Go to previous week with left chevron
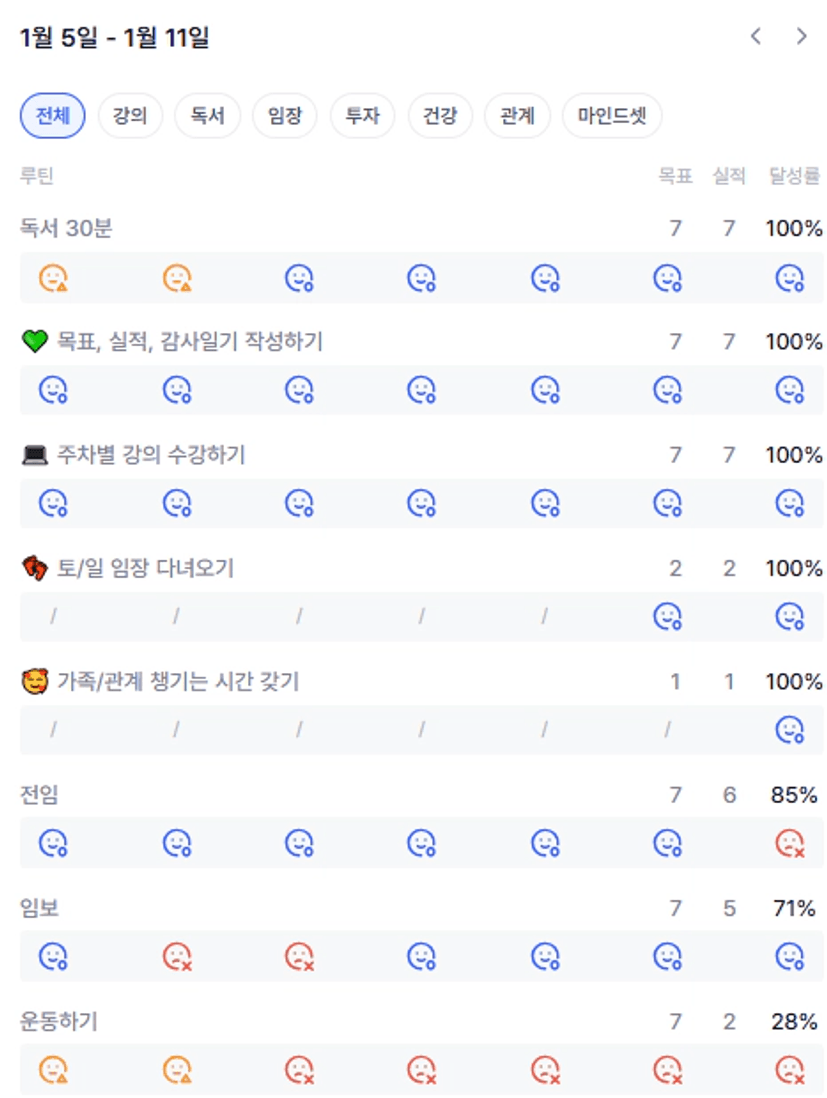The image size is (827, 1098). click(756, 37)
